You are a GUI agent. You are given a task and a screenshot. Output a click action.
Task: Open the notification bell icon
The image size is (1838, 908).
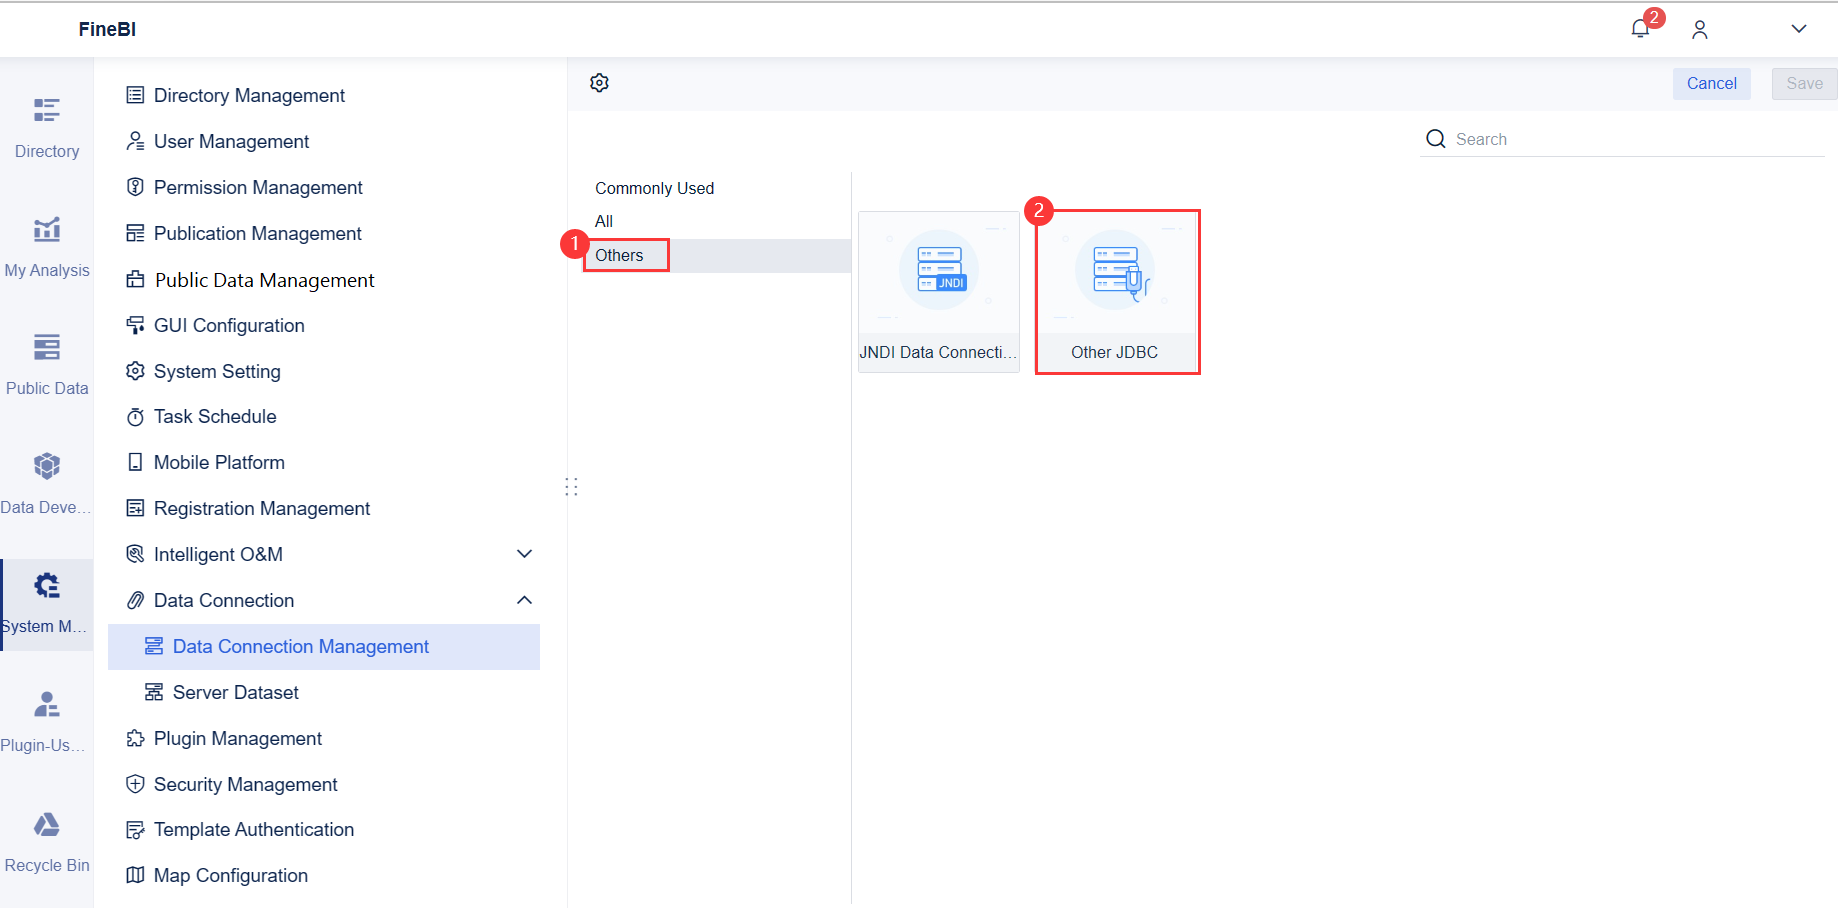pos(1640,29)
